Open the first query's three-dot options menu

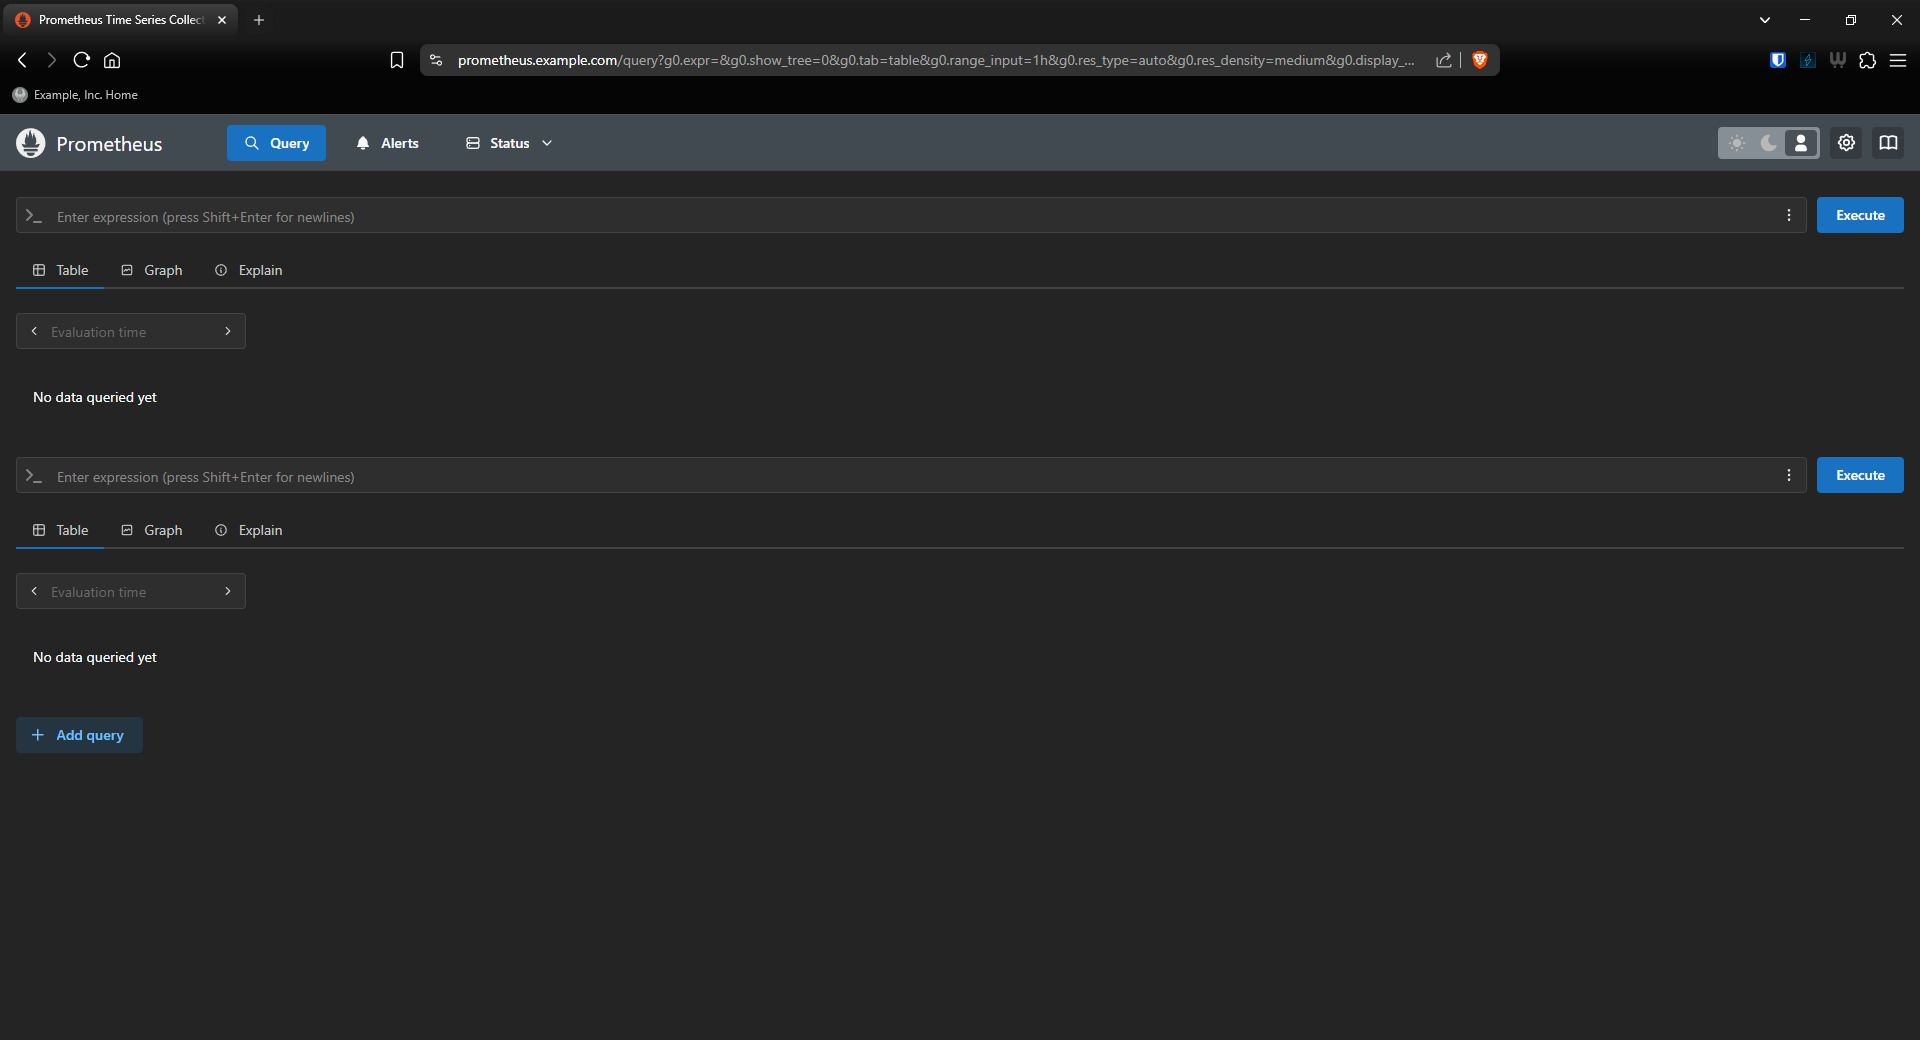[1788, 216]
